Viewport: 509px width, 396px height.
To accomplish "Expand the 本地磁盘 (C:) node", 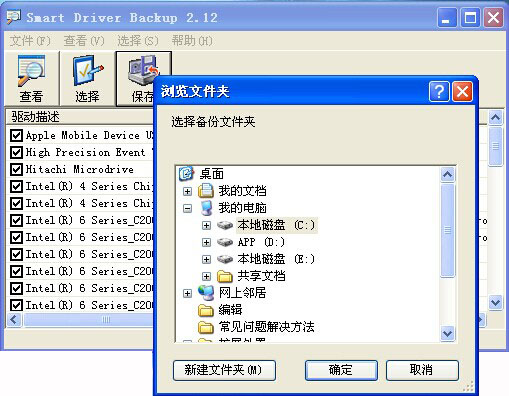I will coord(206,226).
